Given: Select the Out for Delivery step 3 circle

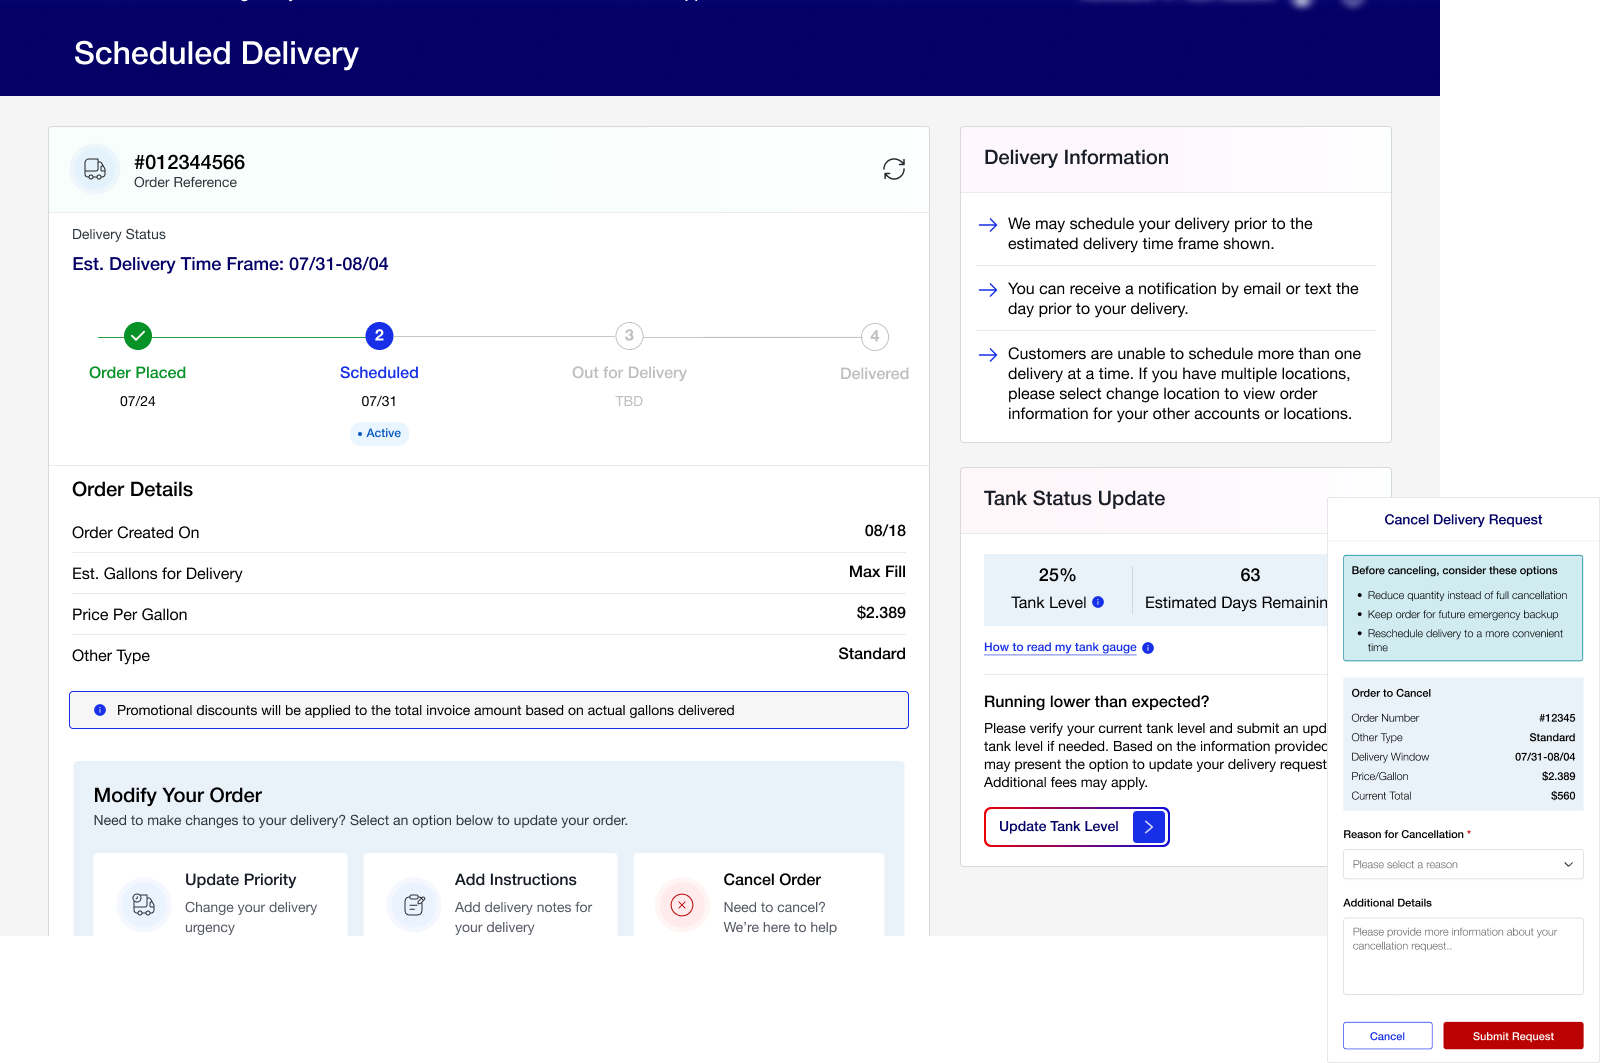Looking at the screenshot, I should (629, 336).
